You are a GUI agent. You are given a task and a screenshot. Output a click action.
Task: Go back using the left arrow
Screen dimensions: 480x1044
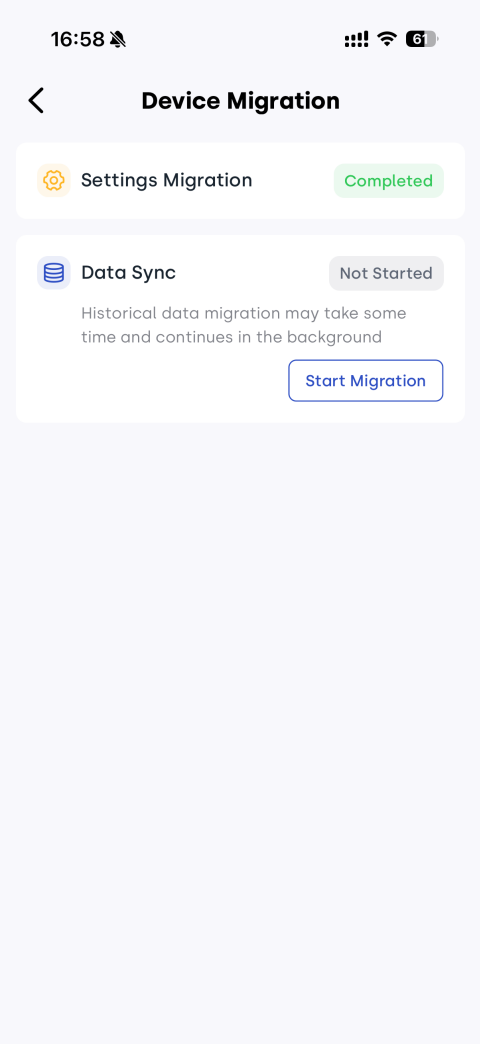pos(36,101)
